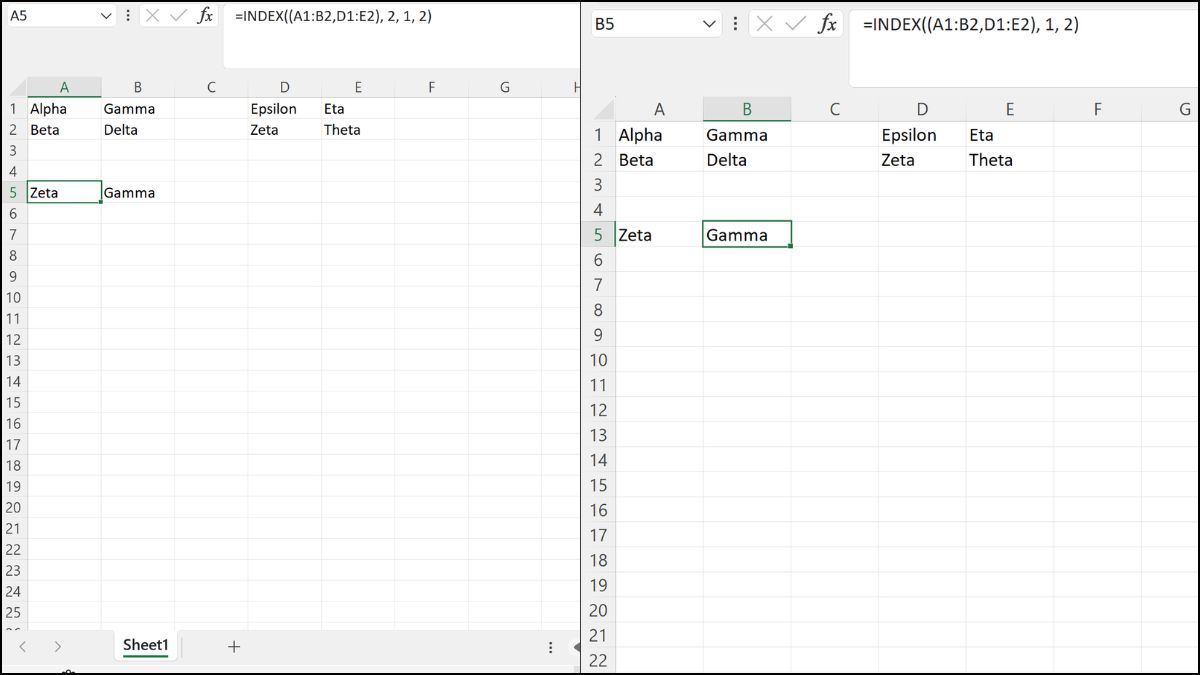Viewport: 1200px width, 675px height.
Task: Click column header B in left spreadsheet
Action: pos(138,88)
